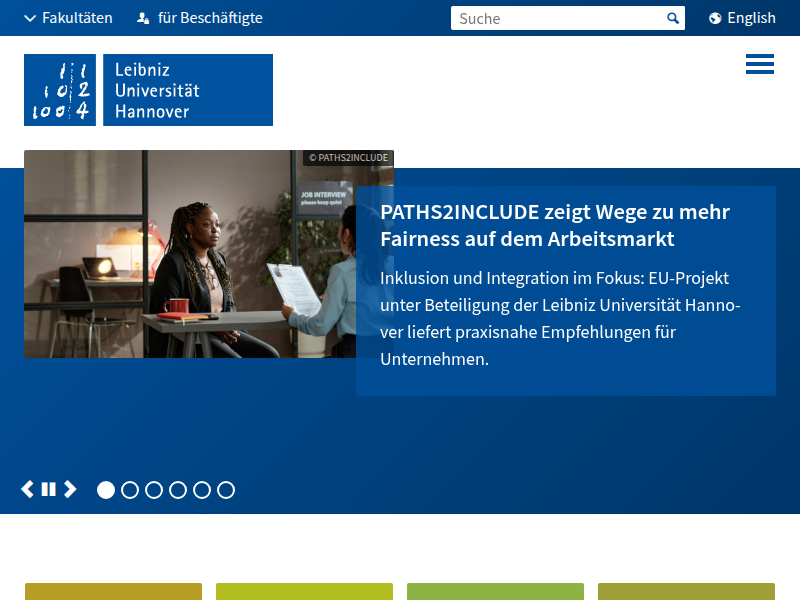Click the chevron next to Fakultäten

(x=30, y=18)
